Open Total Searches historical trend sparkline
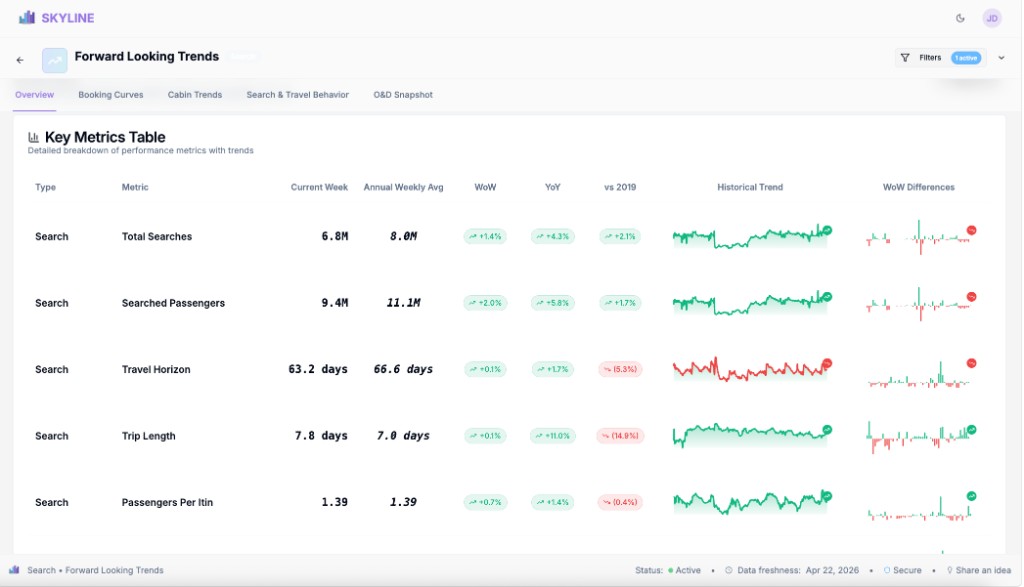1024x587 pixels. point(752,236)
